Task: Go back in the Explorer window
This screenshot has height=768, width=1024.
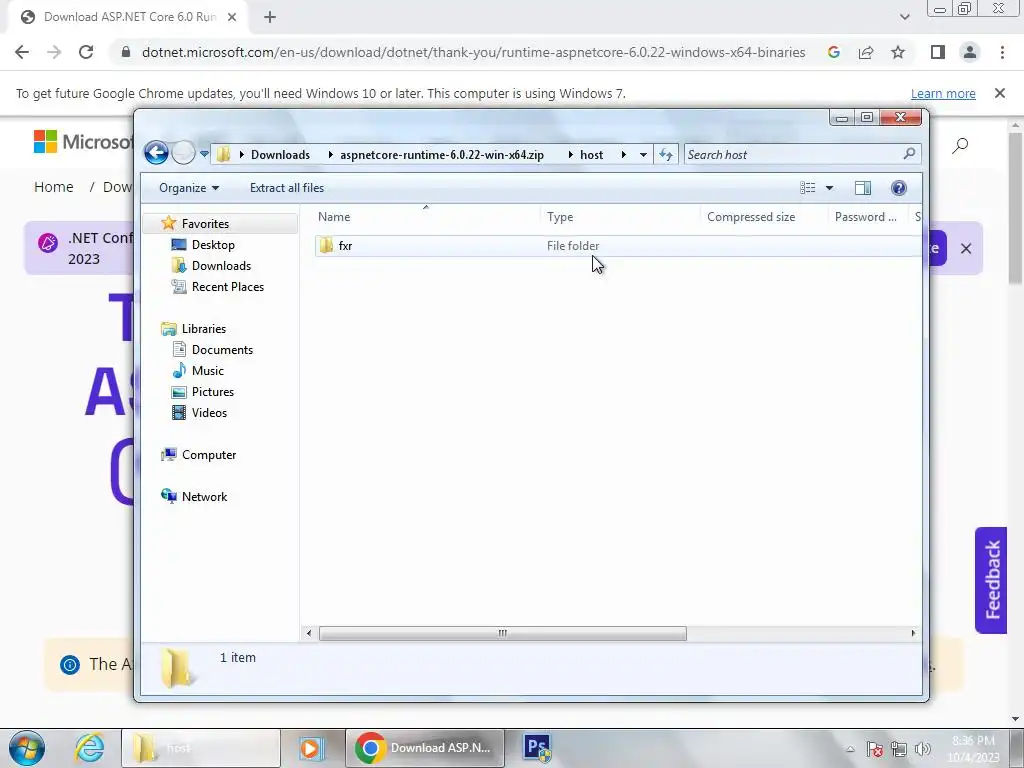Action: (x=156, y=153)
